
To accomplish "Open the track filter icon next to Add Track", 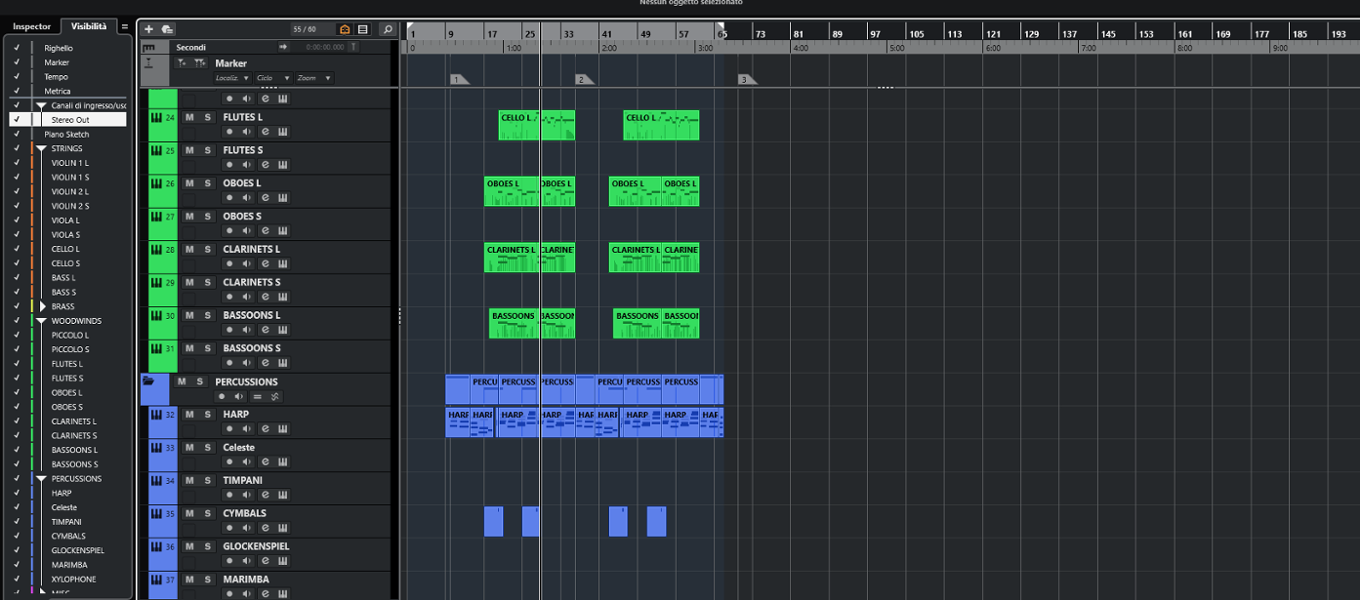I will tap(167, 30).
